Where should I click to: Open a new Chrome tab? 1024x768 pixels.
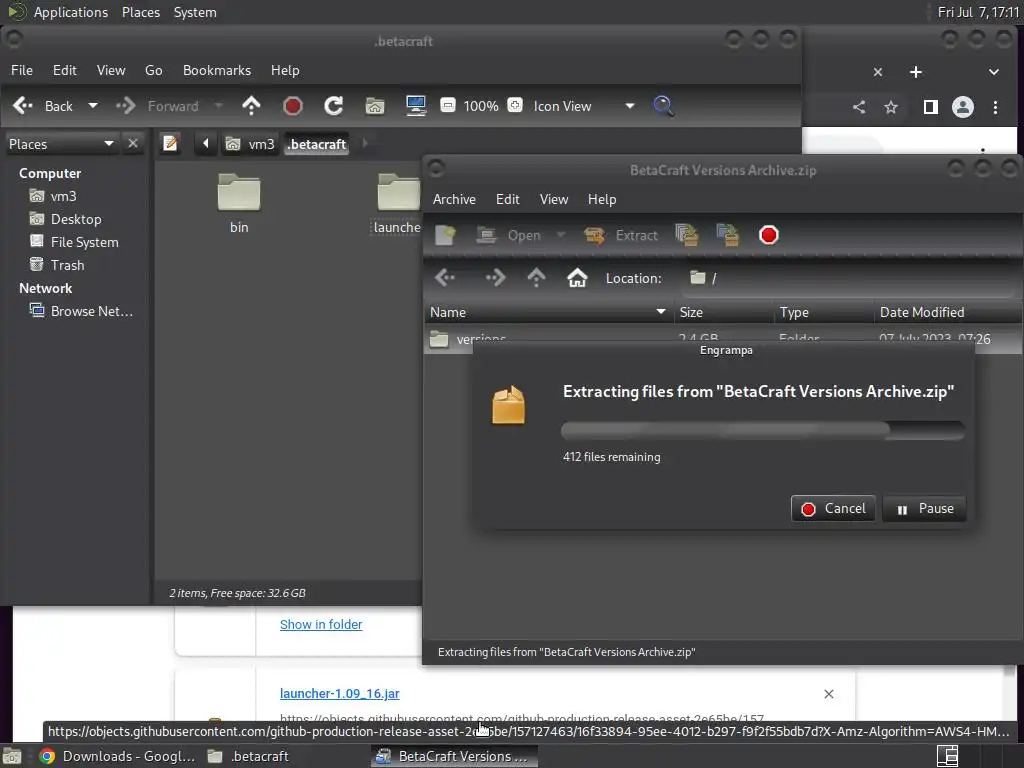point(916,72)
